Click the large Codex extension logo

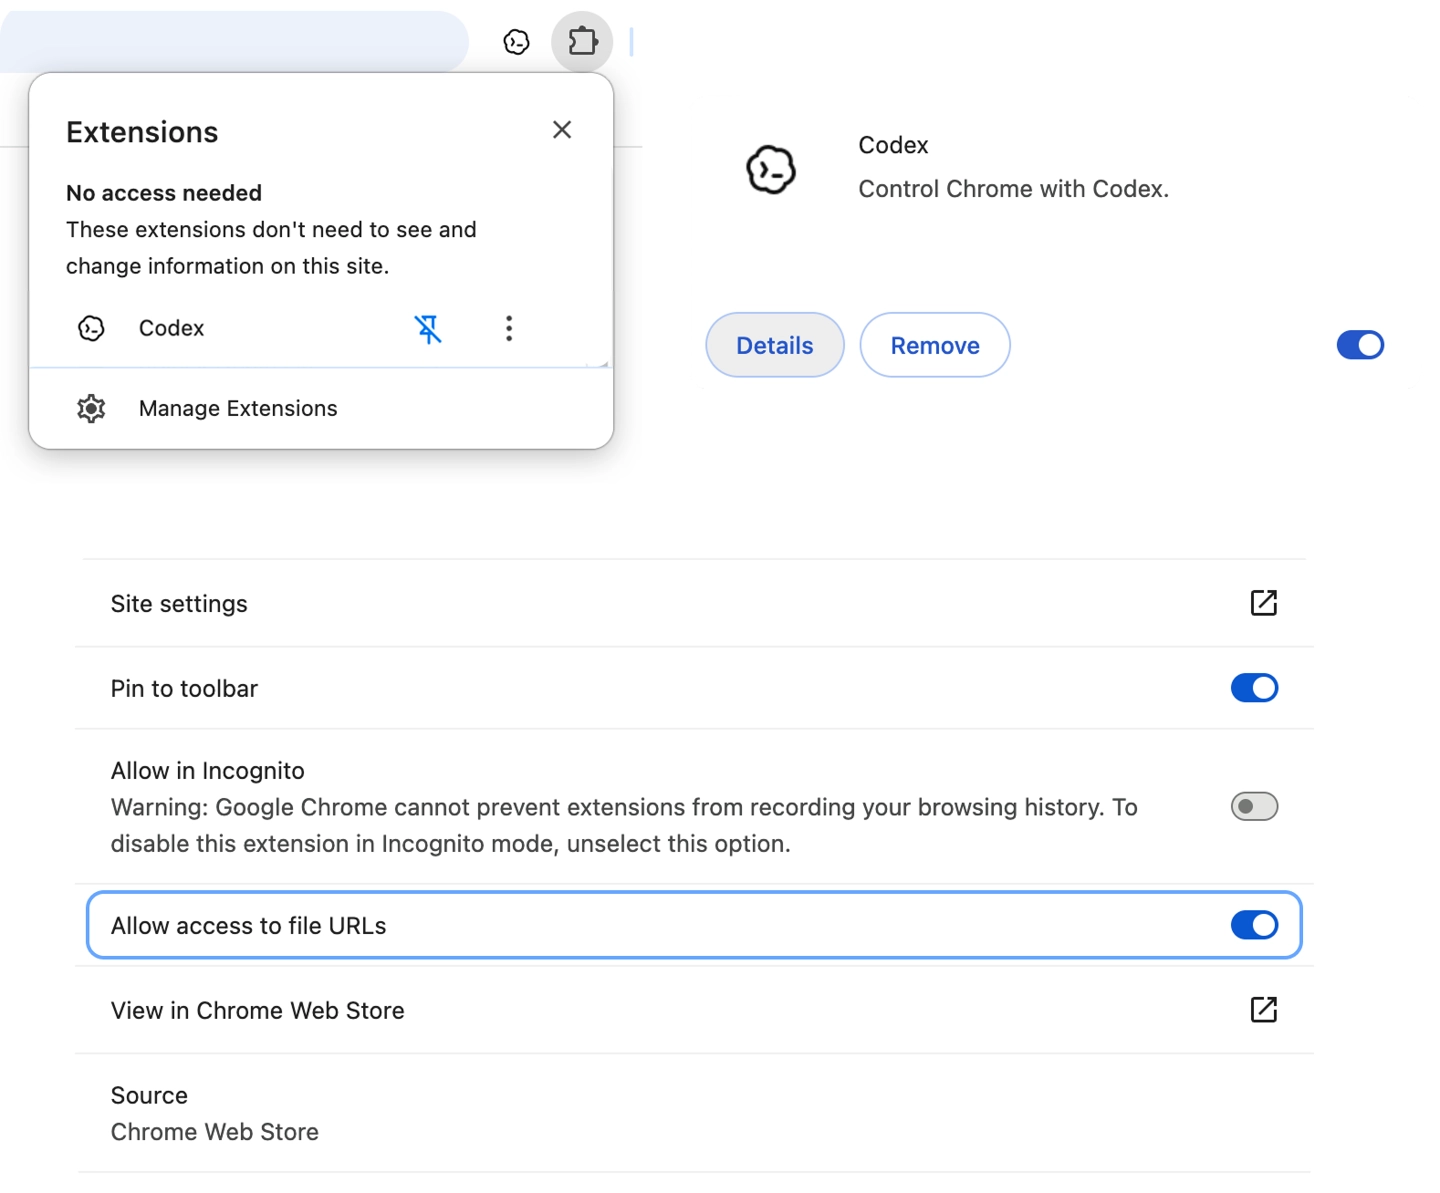[771, 169]
